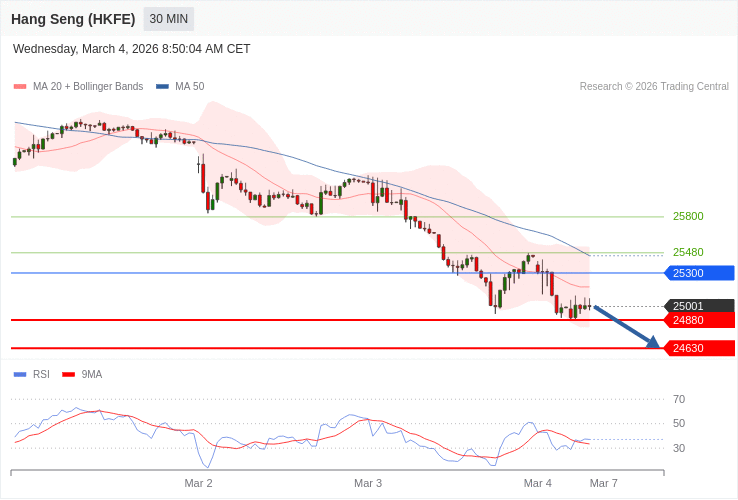Click the Mar 3 date axis label
This screenshot has height=500, width=738.
click(x=368, y=483)
